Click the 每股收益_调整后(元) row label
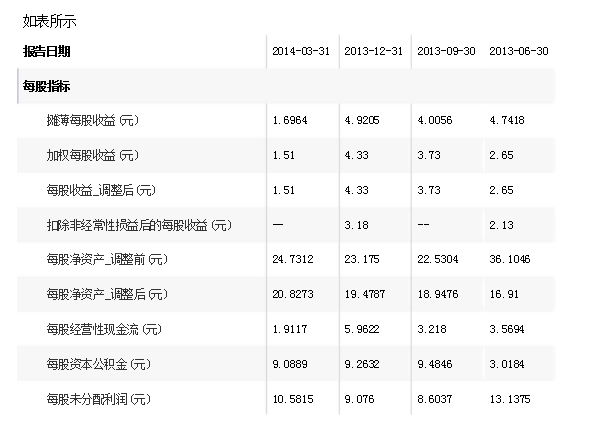593x436 pixels. [x=101, y=190]
